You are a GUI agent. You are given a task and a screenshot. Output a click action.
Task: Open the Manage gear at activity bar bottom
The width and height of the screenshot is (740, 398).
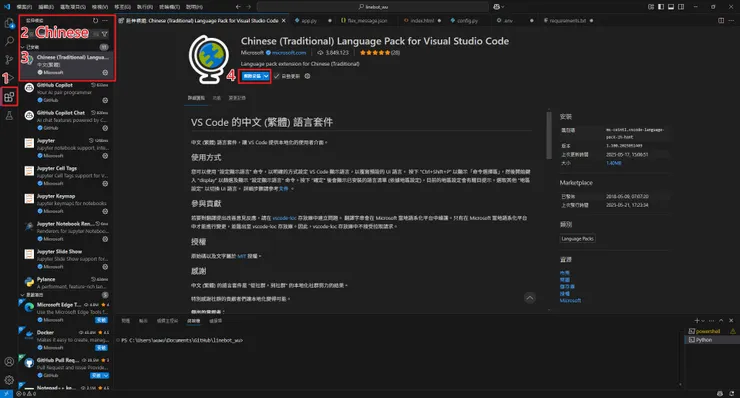[9, 380]
